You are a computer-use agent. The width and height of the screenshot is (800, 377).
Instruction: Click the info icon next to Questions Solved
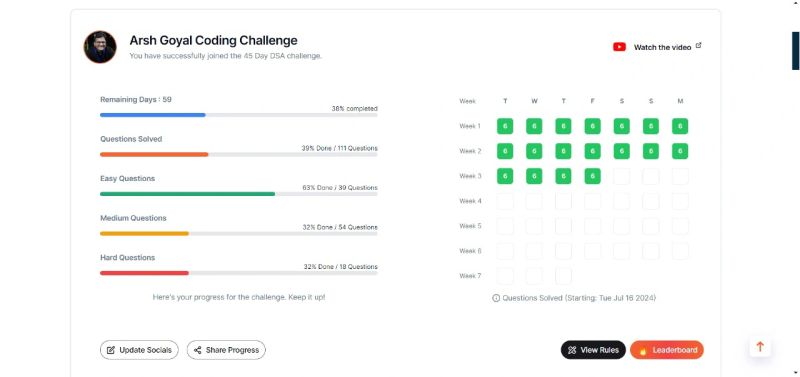(496, 298)
